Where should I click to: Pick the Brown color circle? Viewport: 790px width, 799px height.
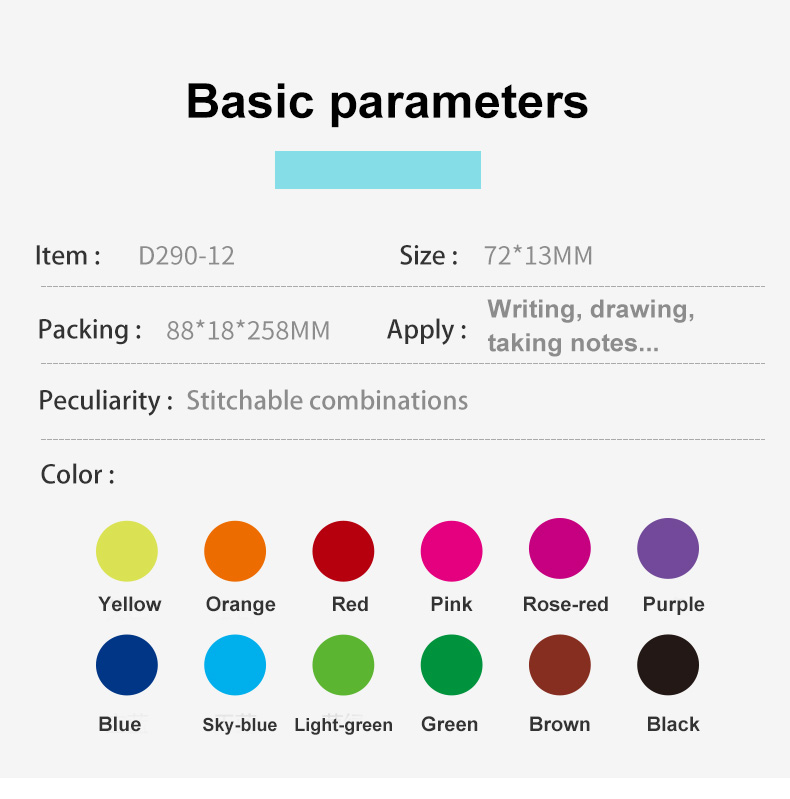tap(559, 665)
